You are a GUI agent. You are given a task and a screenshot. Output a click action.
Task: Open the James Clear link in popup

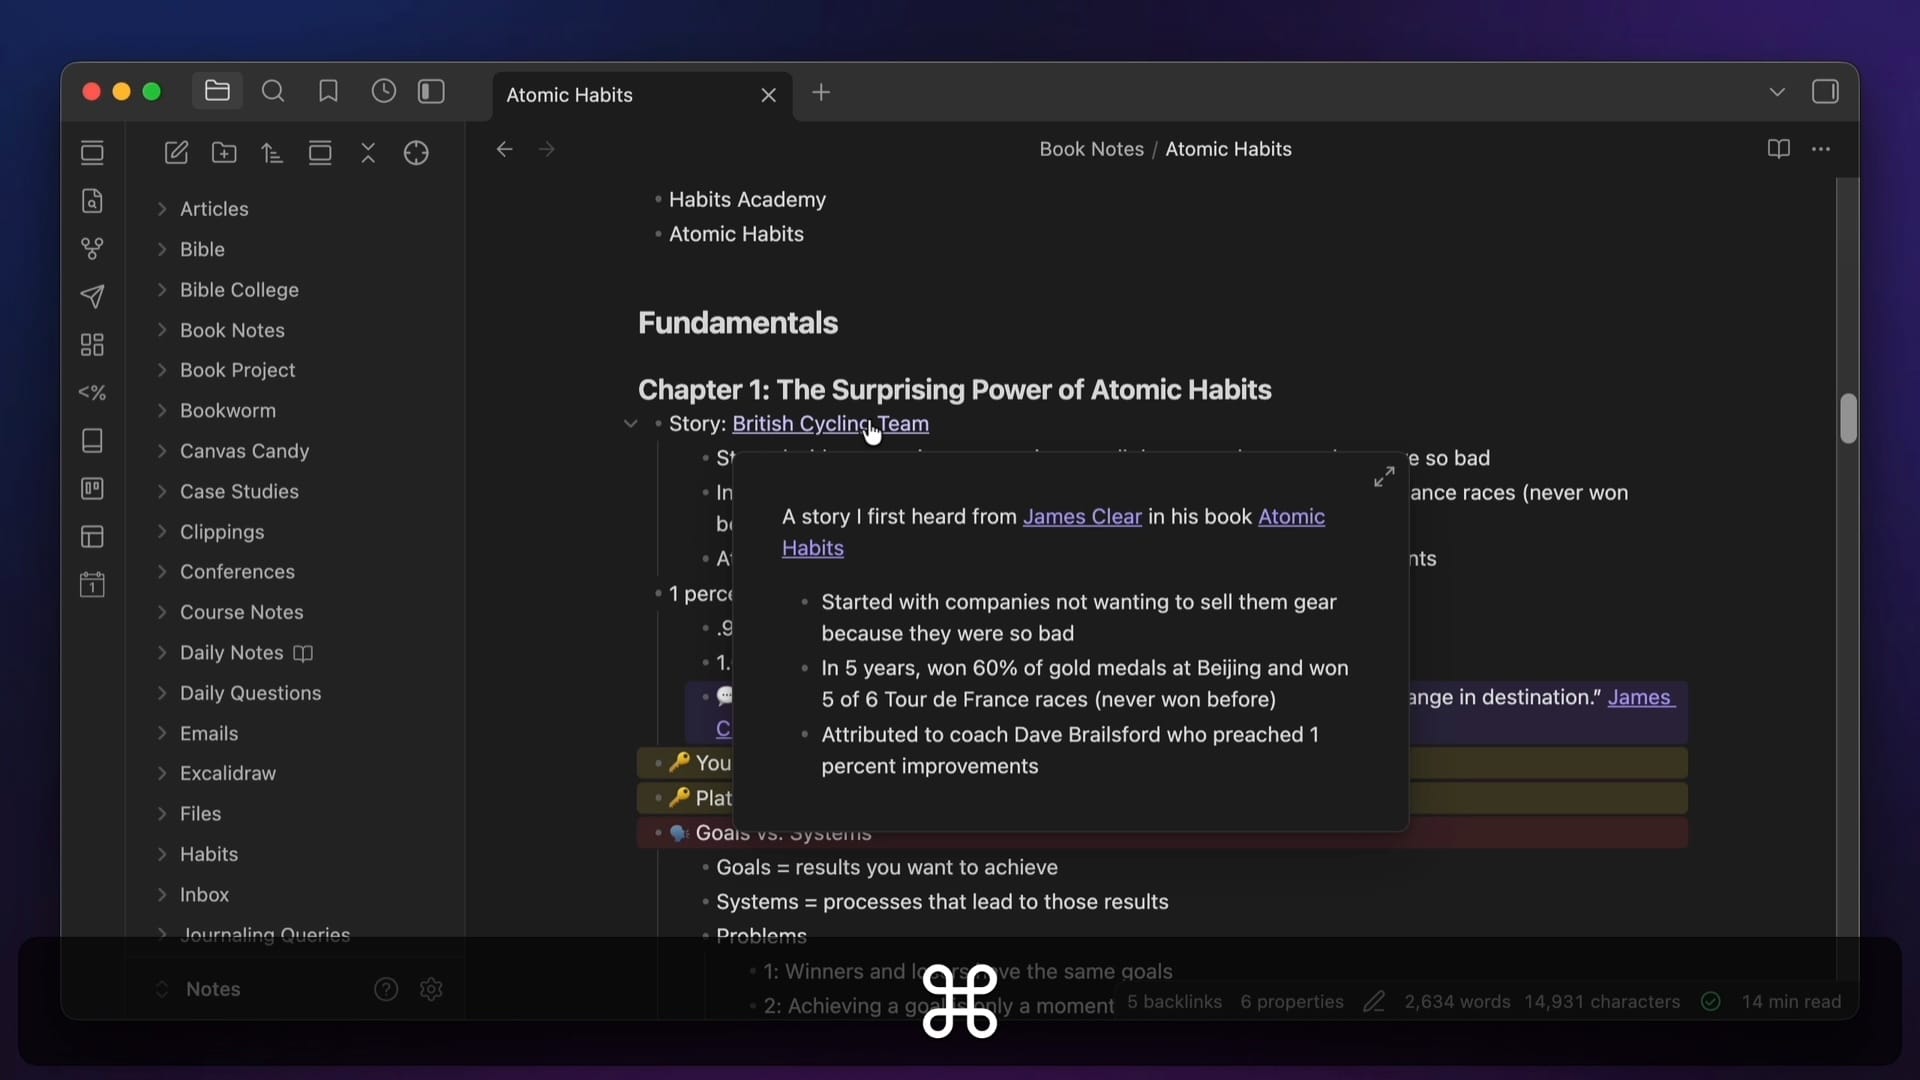coord(1082,517)
